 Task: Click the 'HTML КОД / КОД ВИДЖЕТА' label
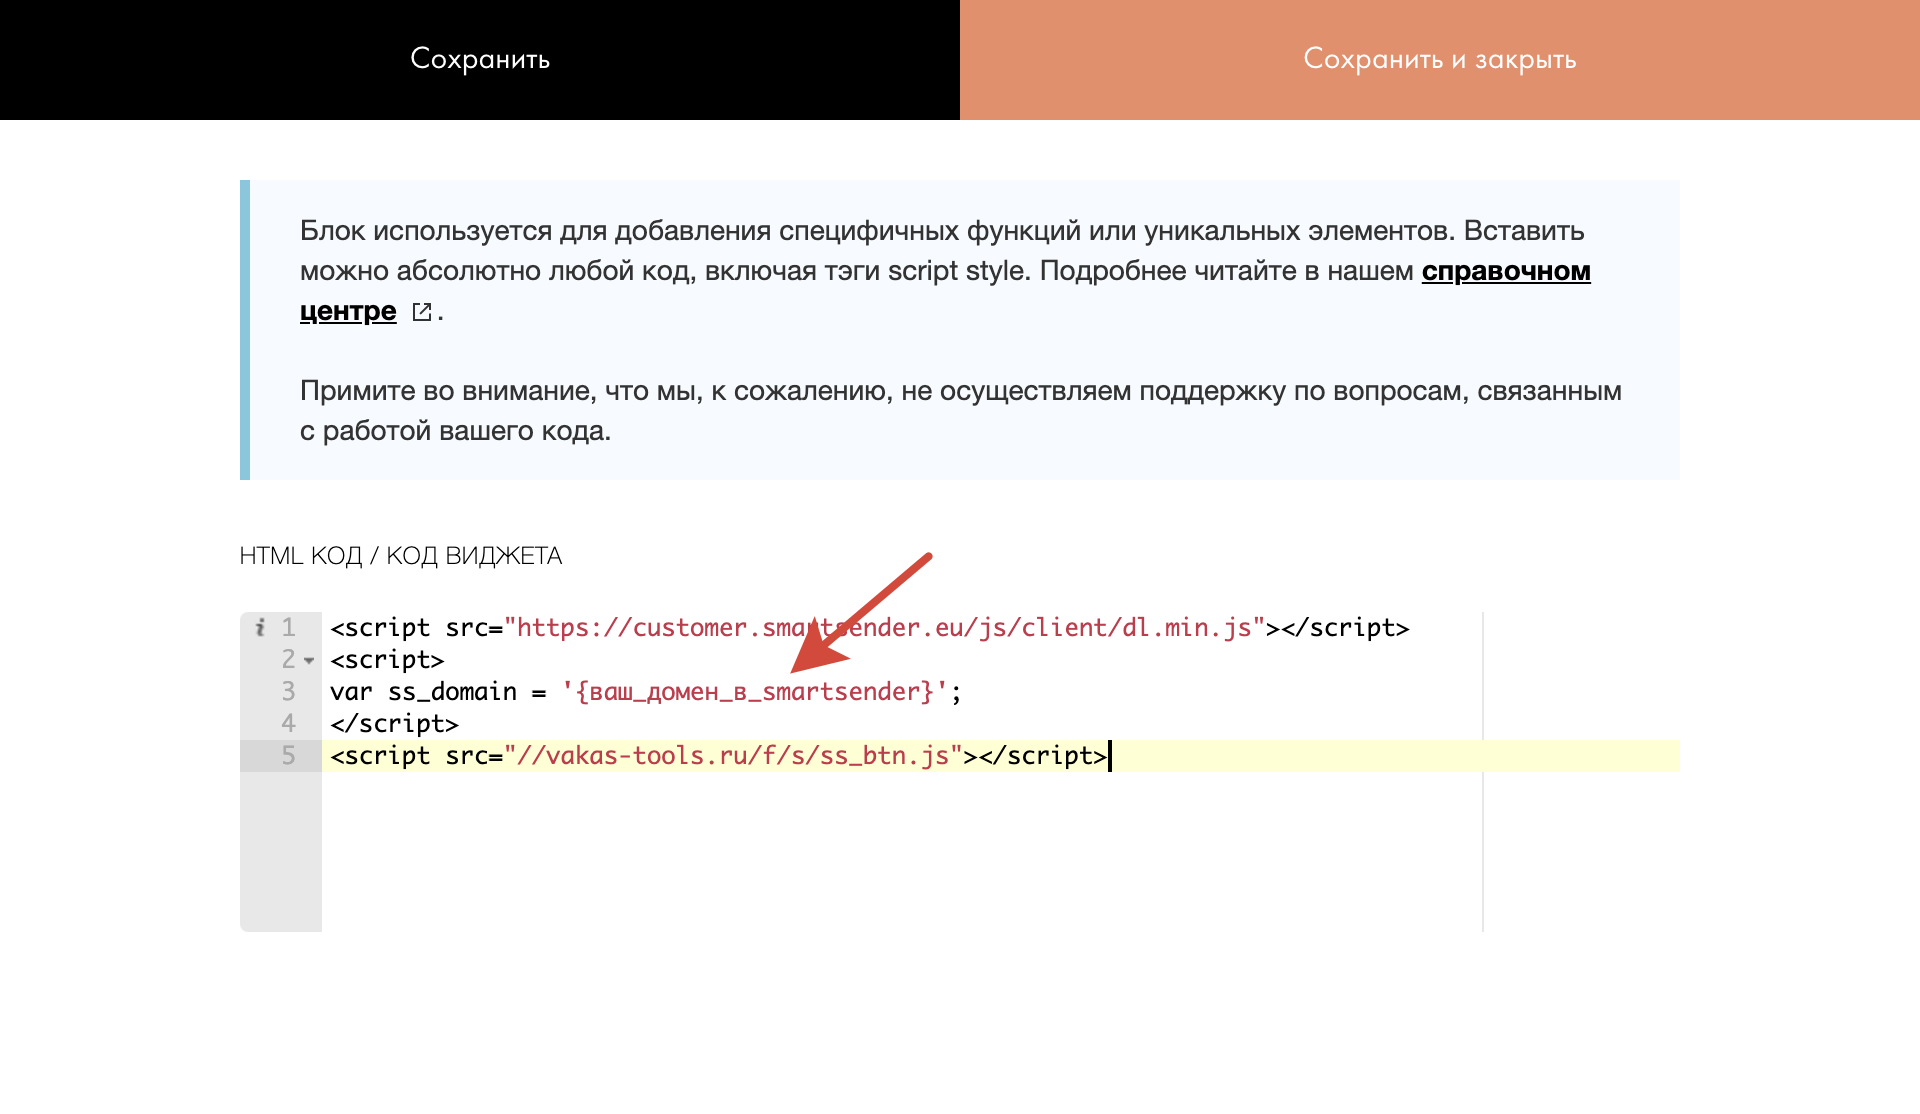pos(400,556)
